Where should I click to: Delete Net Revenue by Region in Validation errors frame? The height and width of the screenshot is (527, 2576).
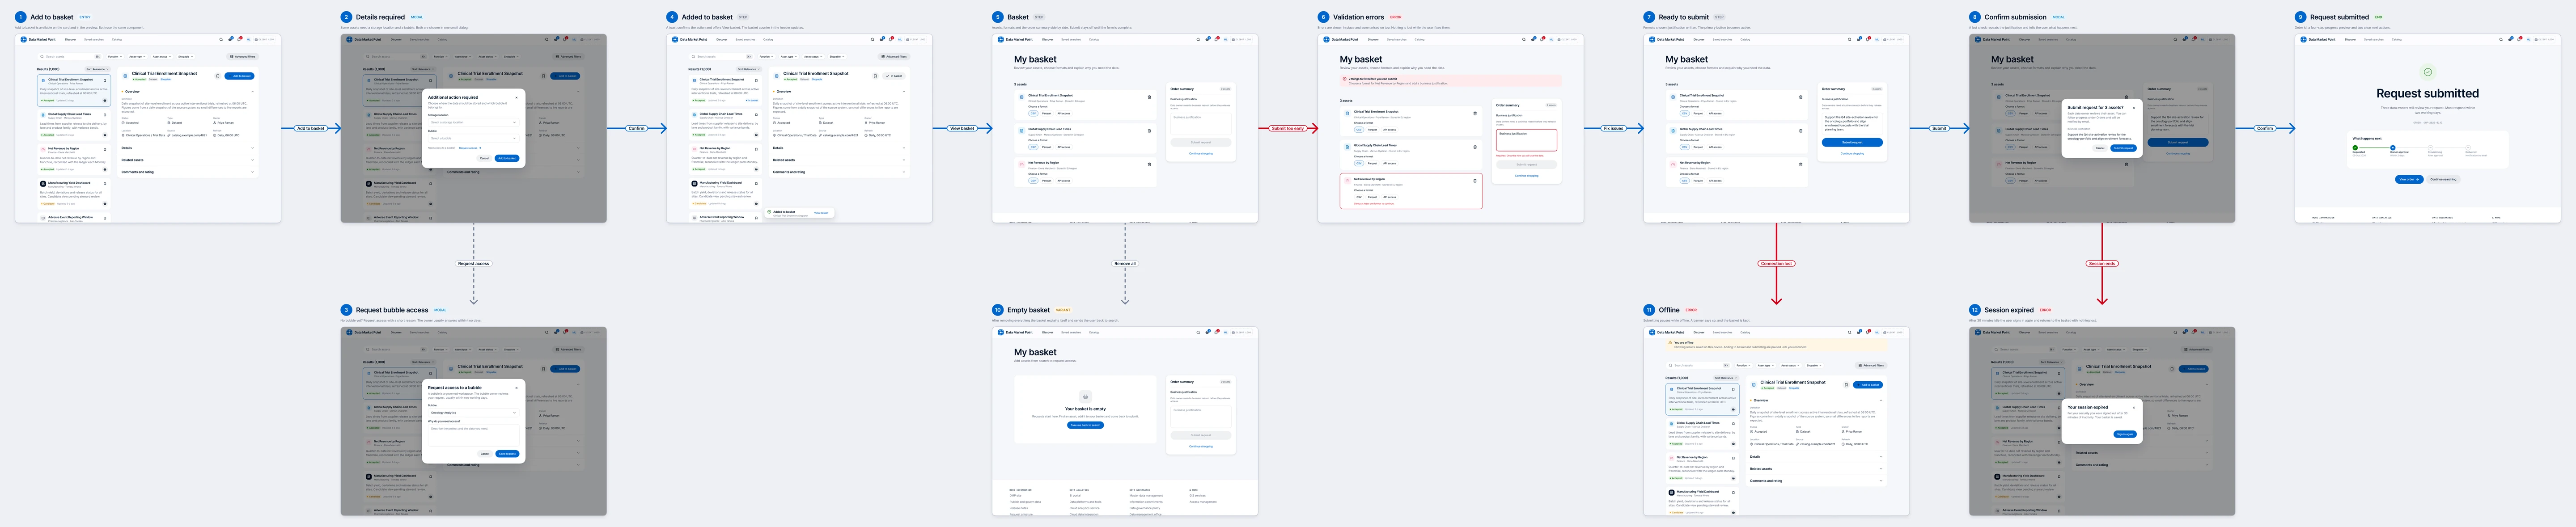pos(1475,181)
